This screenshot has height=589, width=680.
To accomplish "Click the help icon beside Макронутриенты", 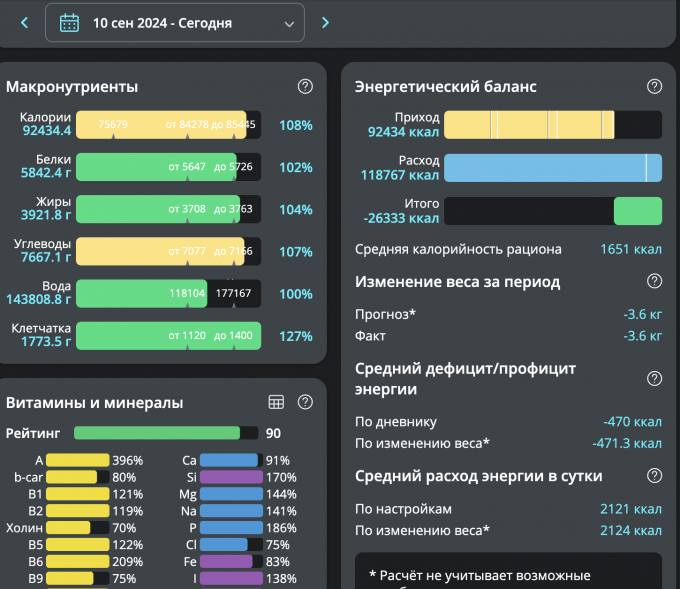I will coord(305,87).
